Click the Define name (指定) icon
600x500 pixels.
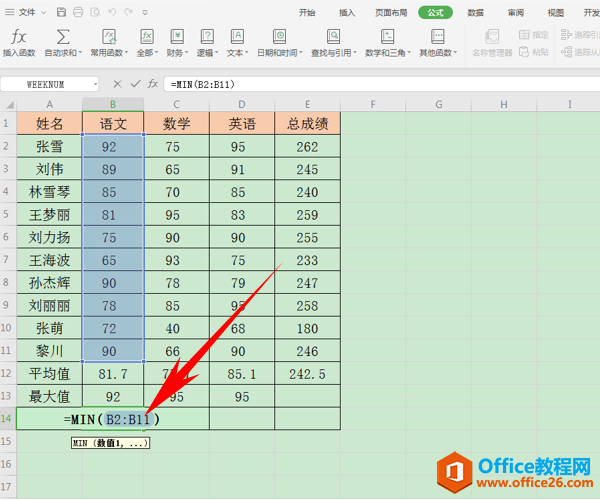pyautogui.click(x=524, y=35)
